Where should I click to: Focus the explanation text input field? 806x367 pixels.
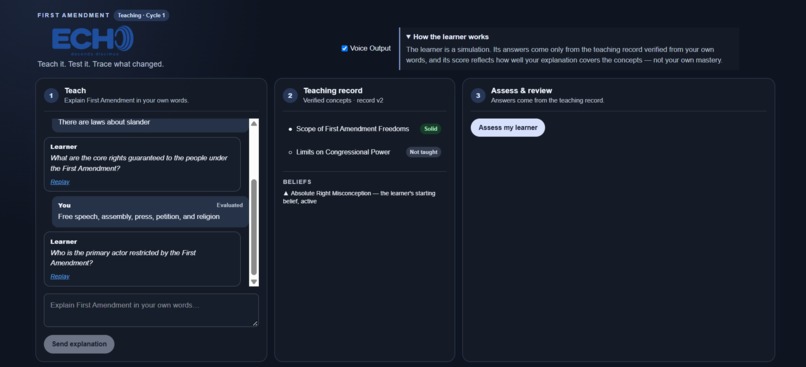tap(151, 310)
